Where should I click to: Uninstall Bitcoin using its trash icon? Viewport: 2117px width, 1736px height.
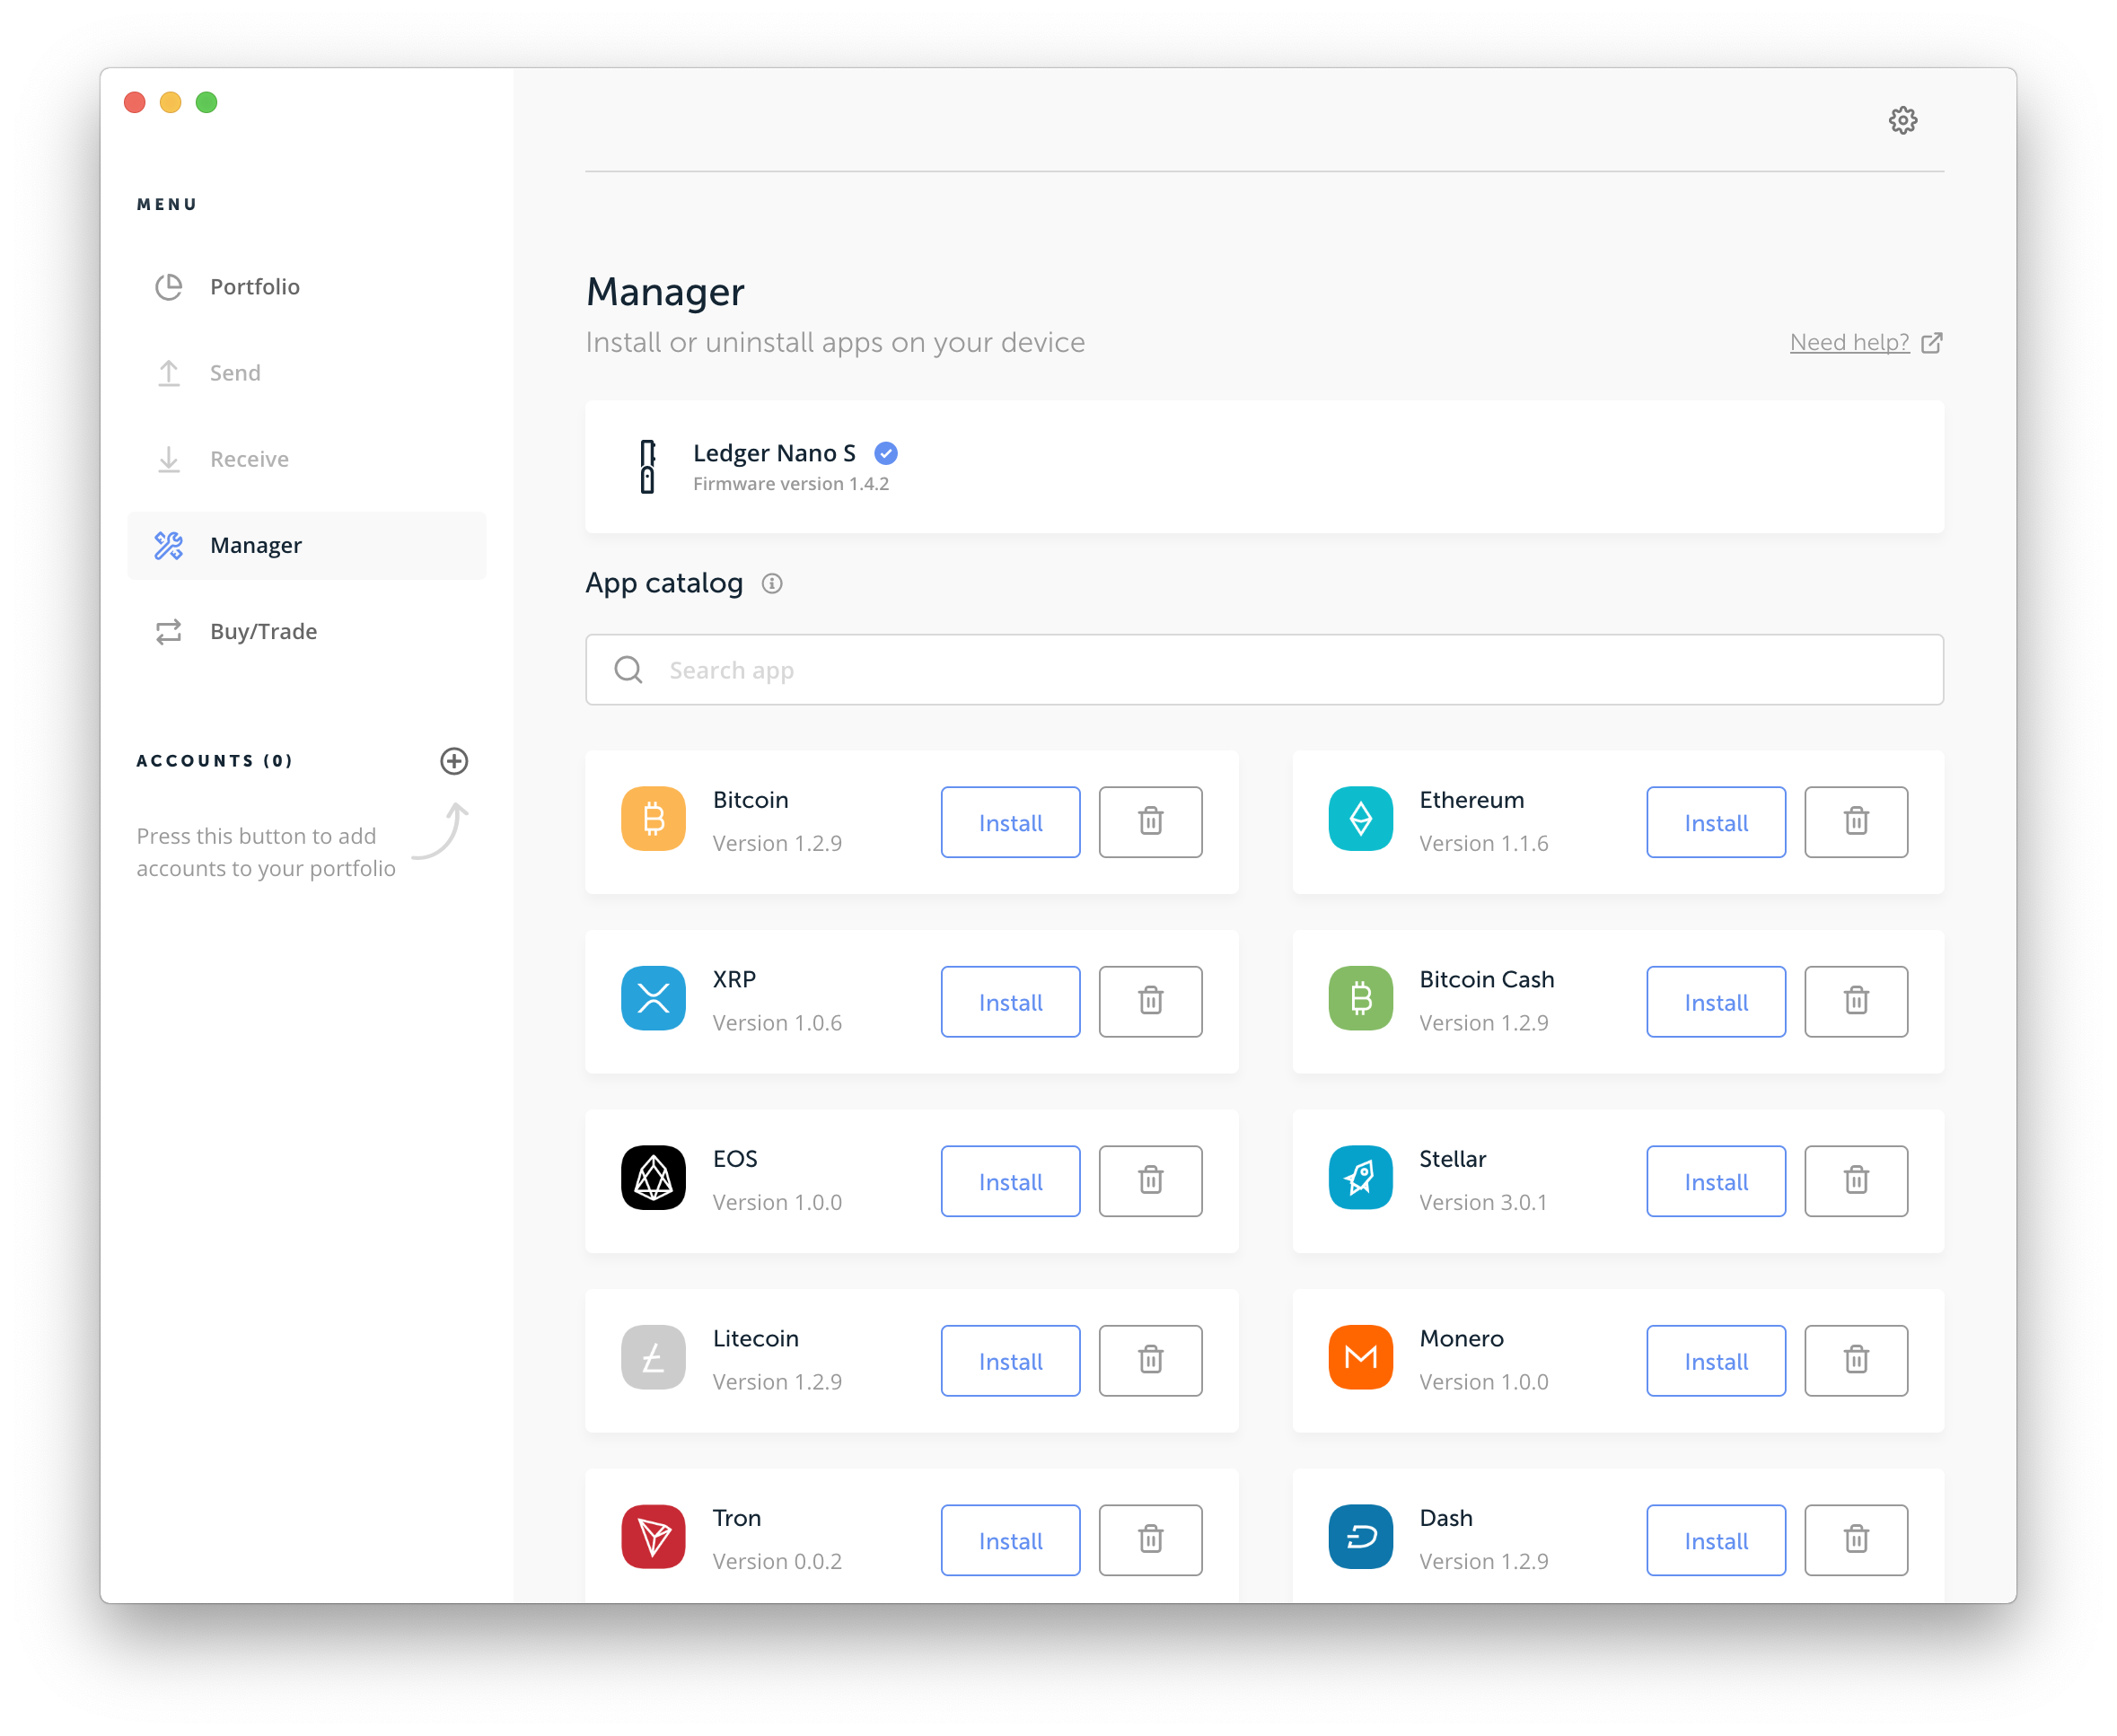(x=1150, y=822)
